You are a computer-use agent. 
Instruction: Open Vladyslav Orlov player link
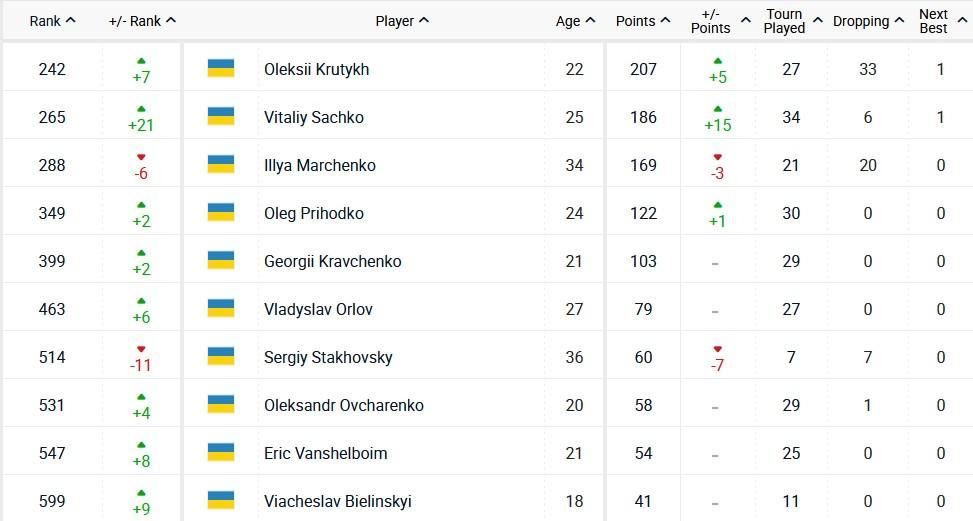point(318,309)
